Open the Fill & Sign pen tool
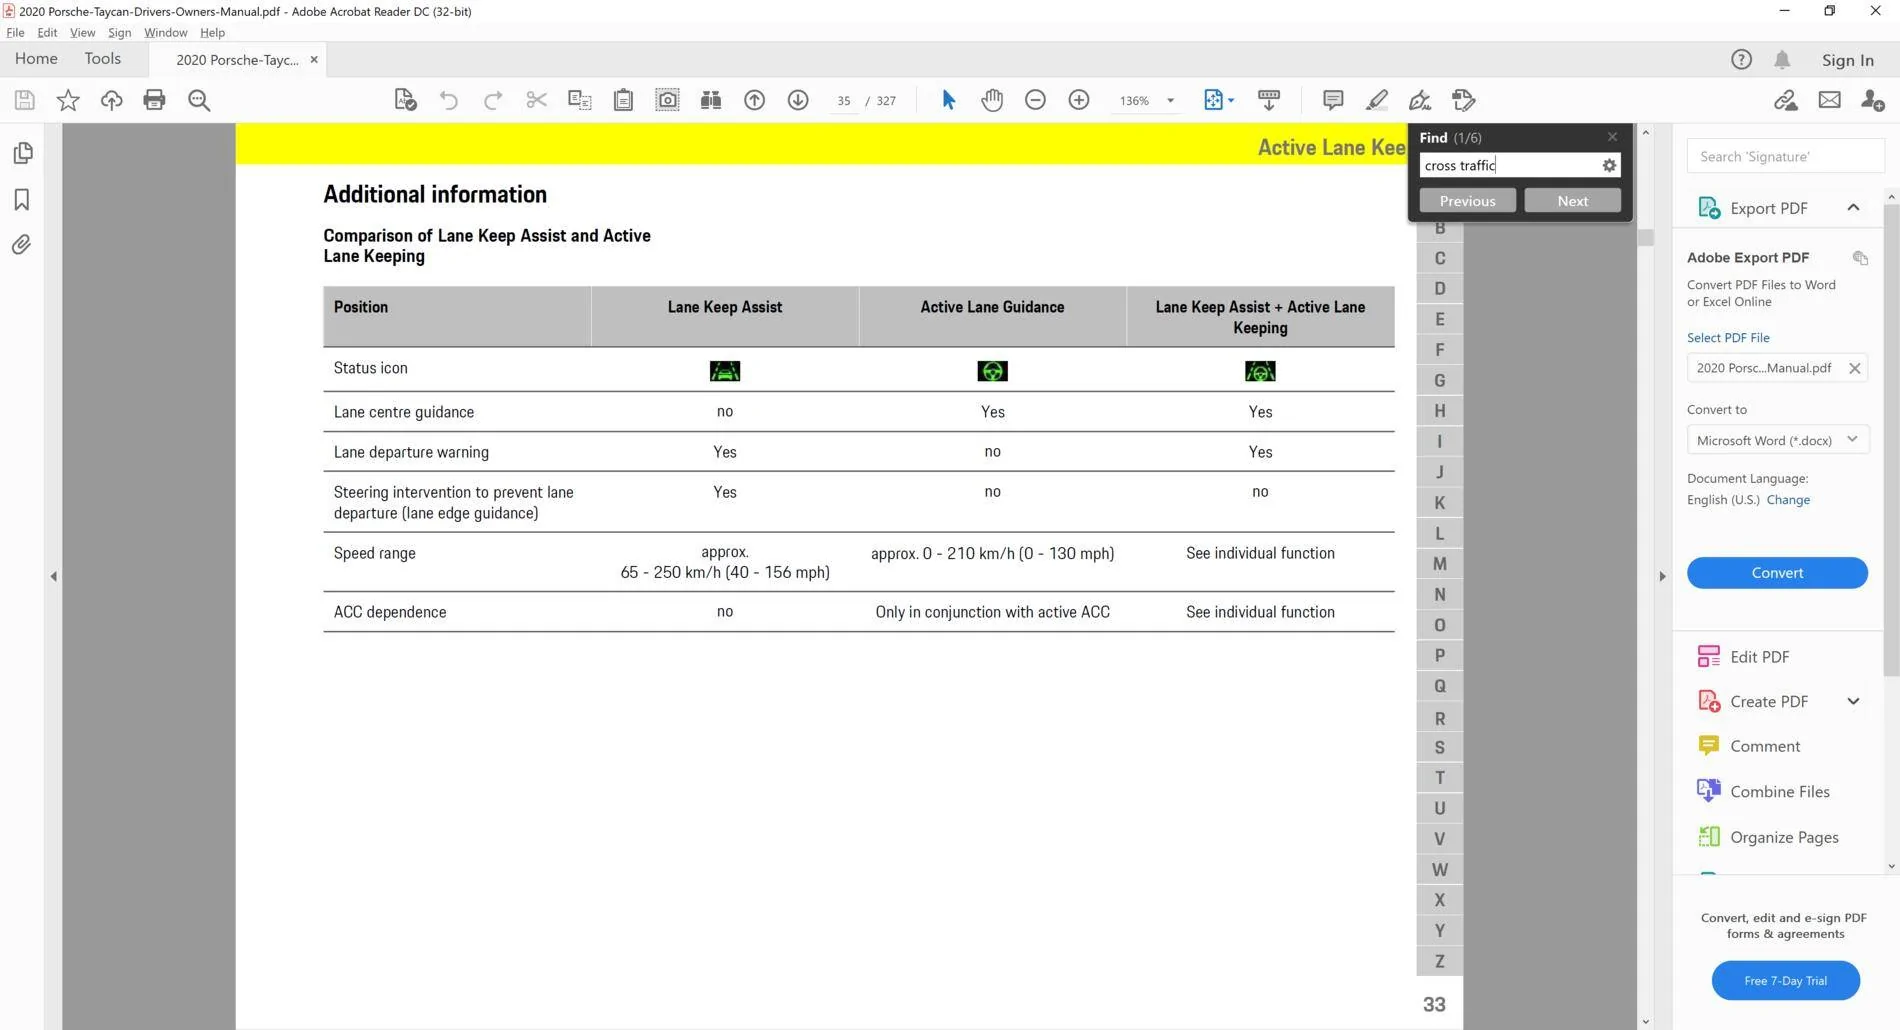Viewport: 1900px width, 1030px height. (x=1420, y=100)
